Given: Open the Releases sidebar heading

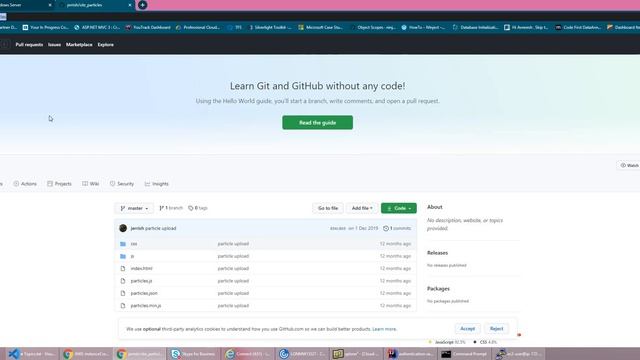Looking at the screenshot, I should pos(437,253).
